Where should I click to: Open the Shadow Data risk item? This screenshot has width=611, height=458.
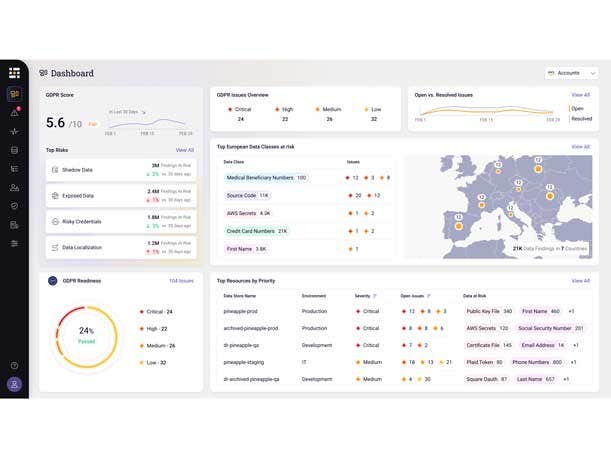120,170
